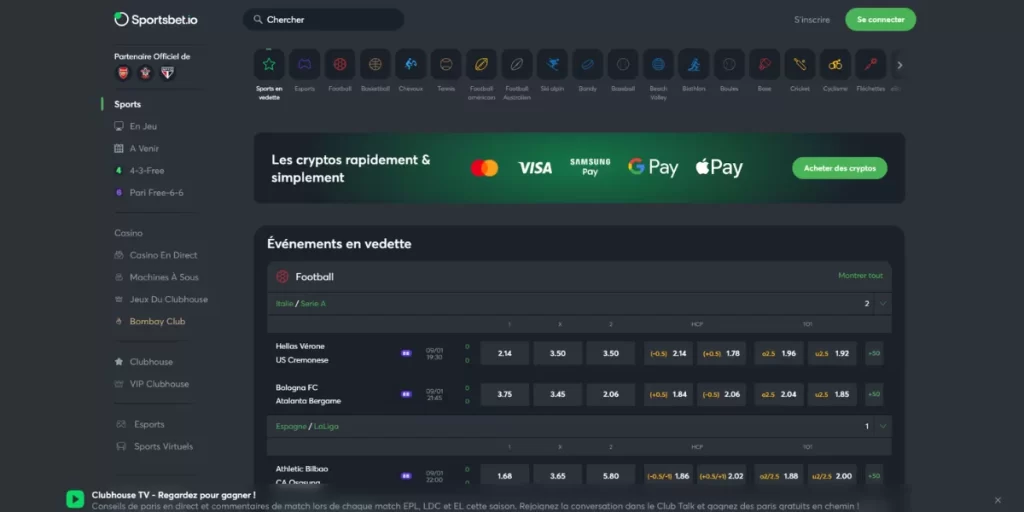Click the Sportsbet.io logo
The width and height of the screenshot is (1024, 512).
point(155,20)
